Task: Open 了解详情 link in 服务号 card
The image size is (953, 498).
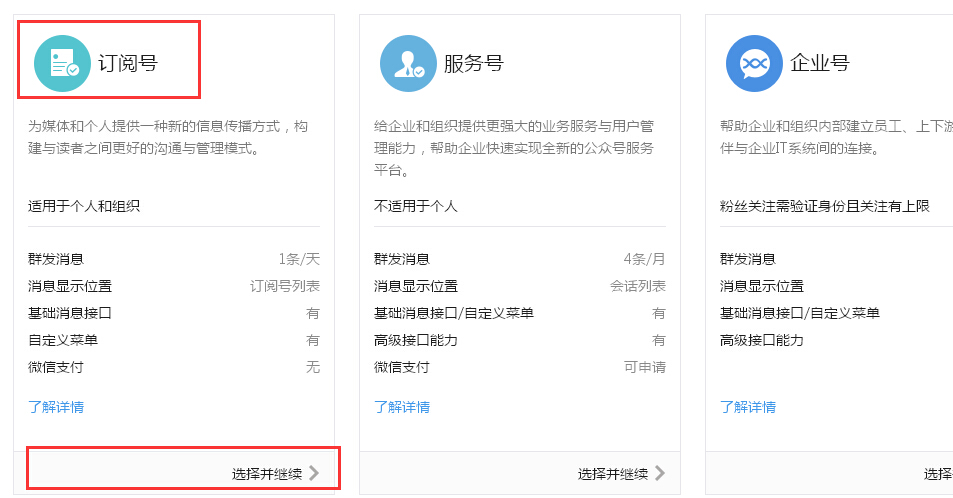Action: click(x=402, y=407)
